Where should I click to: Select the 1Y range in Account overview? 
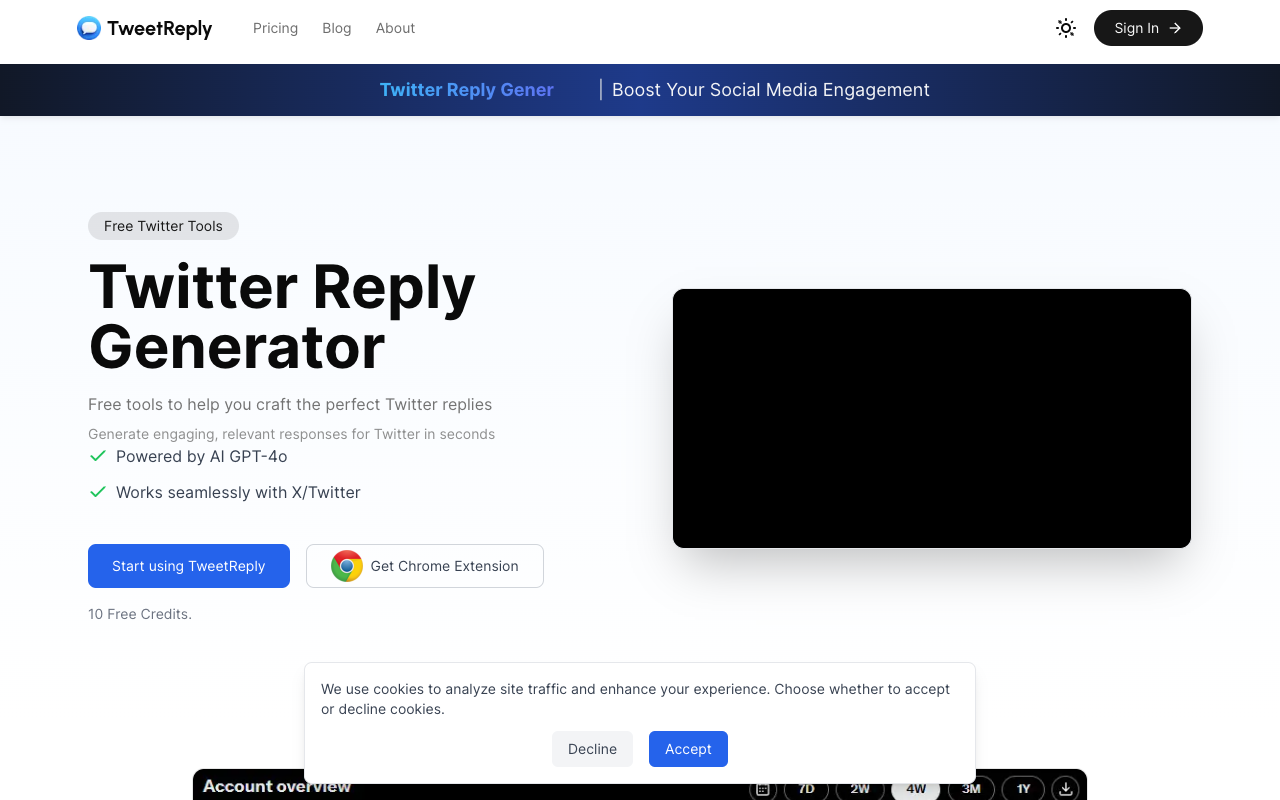tap(1023, 789)
